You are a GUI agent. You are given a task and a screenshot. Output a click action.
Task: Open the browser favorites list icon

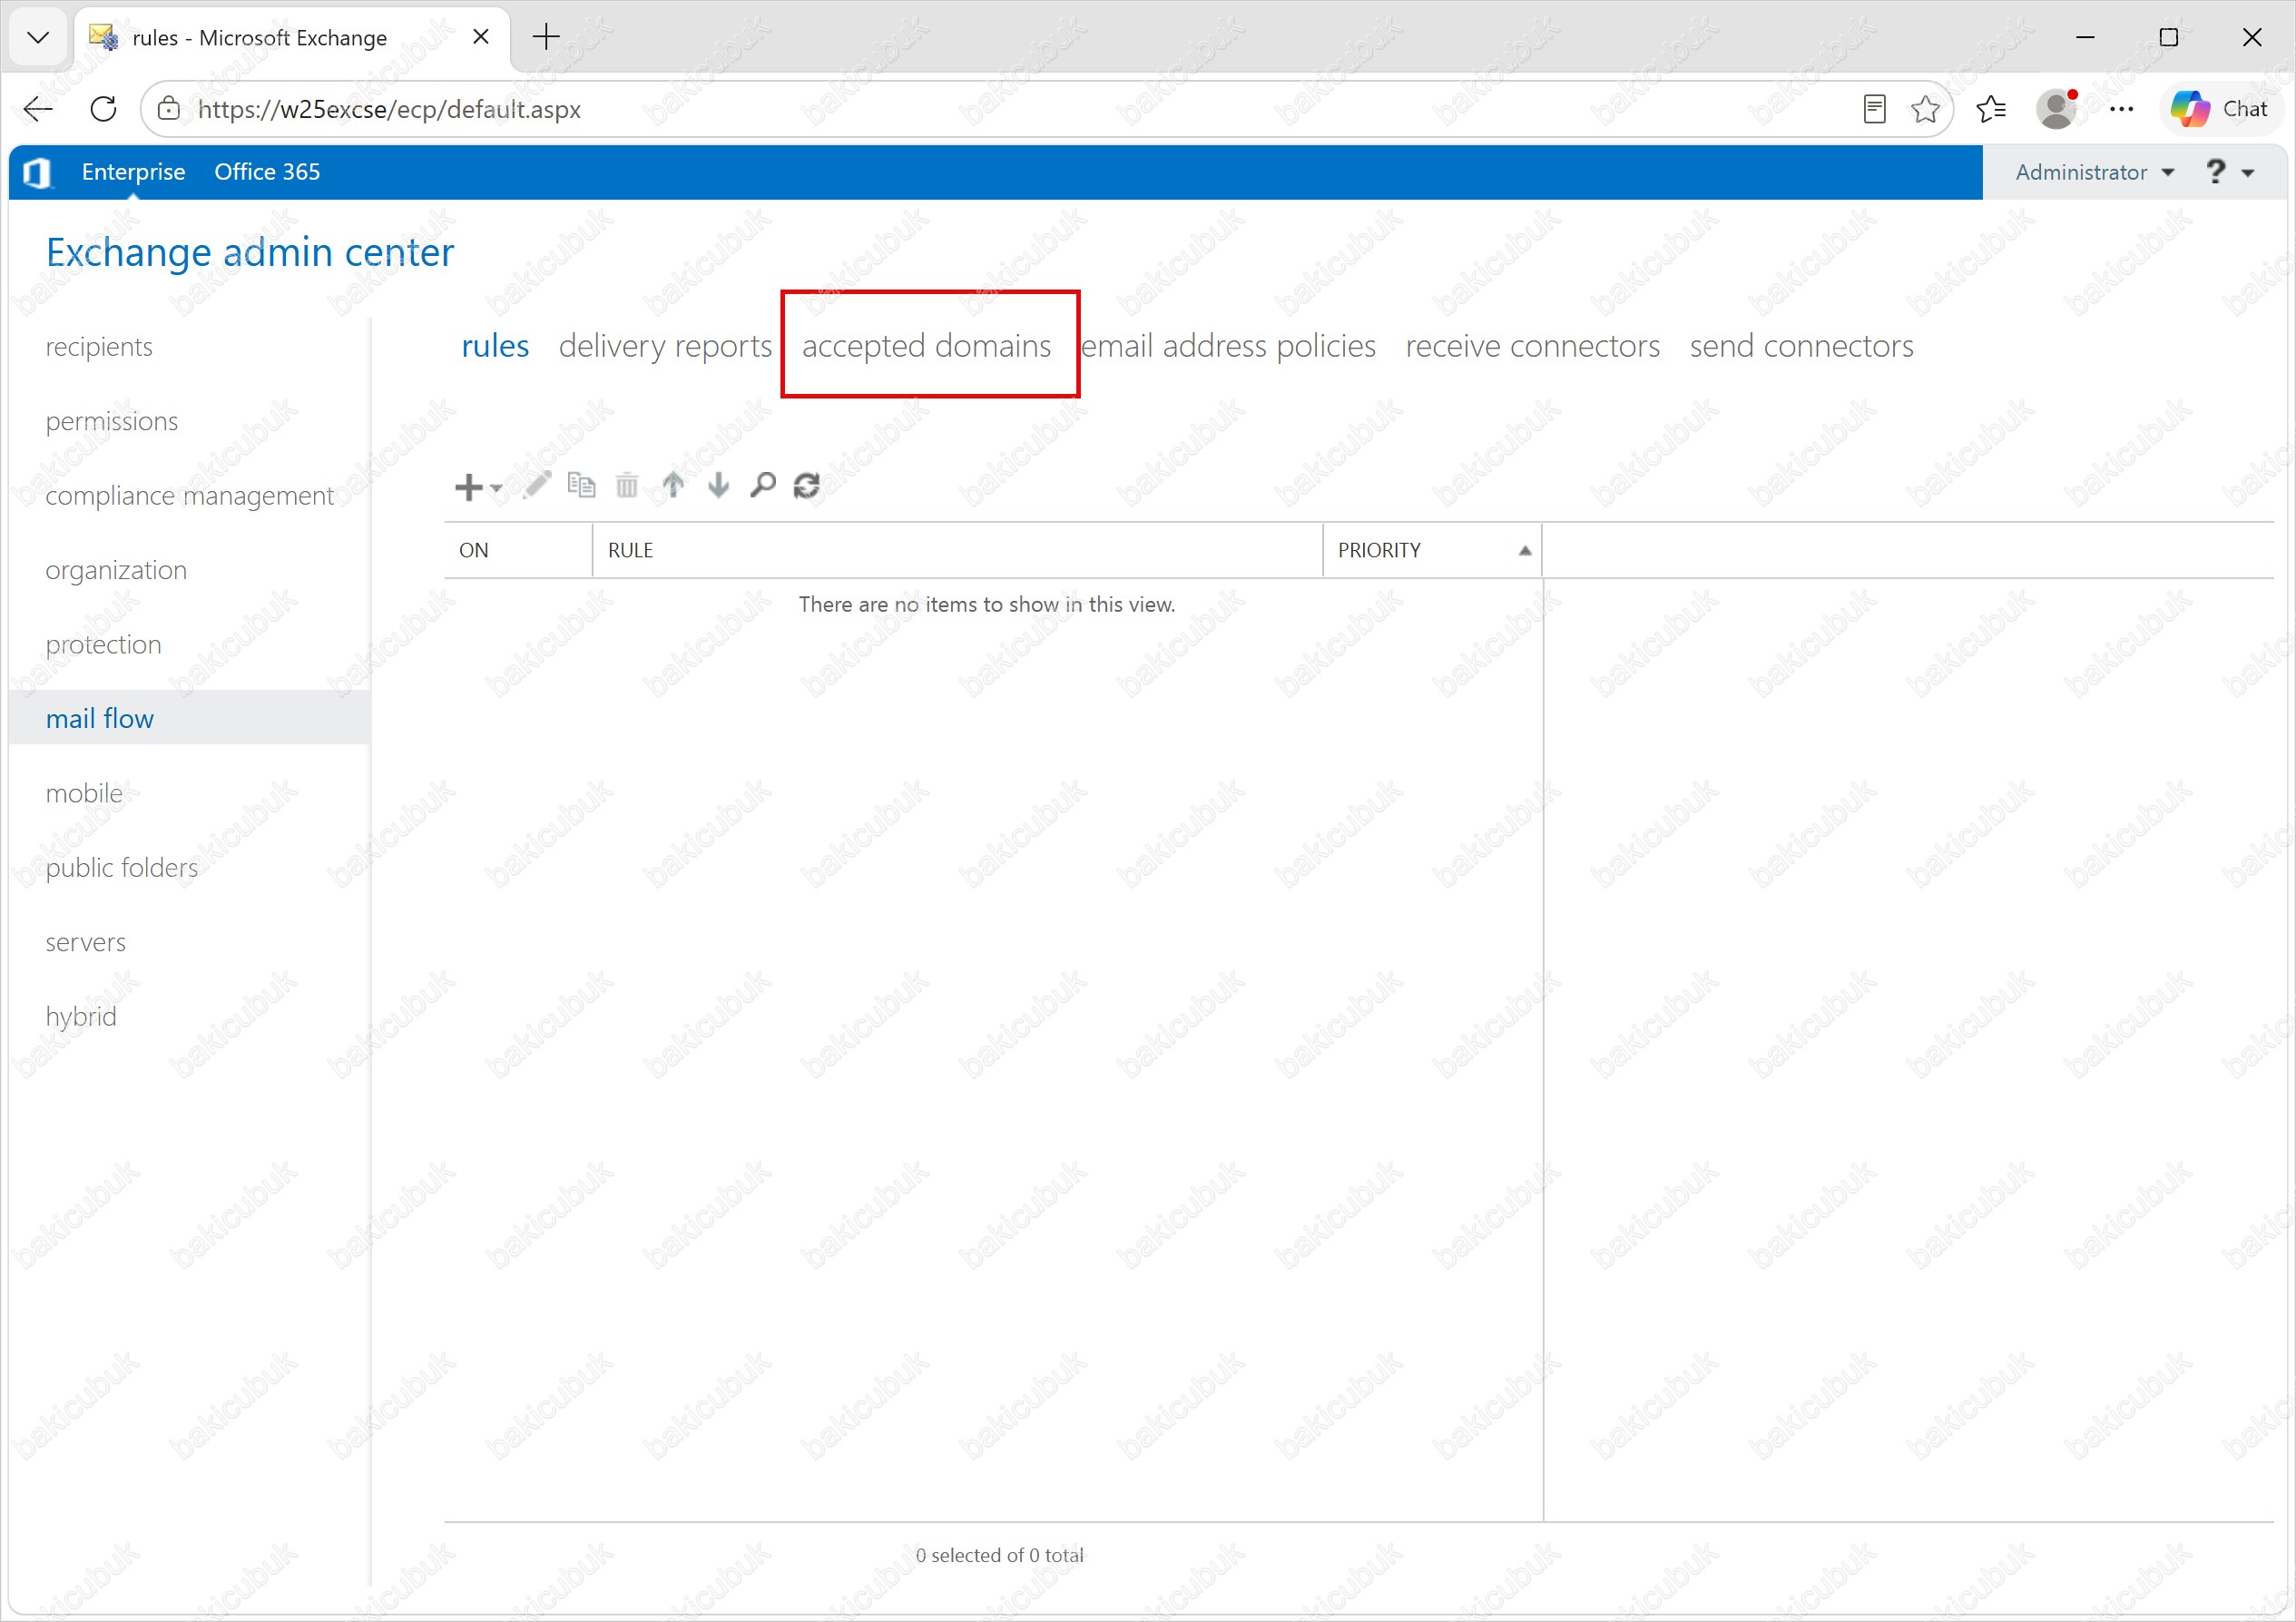pos(1991,109)
